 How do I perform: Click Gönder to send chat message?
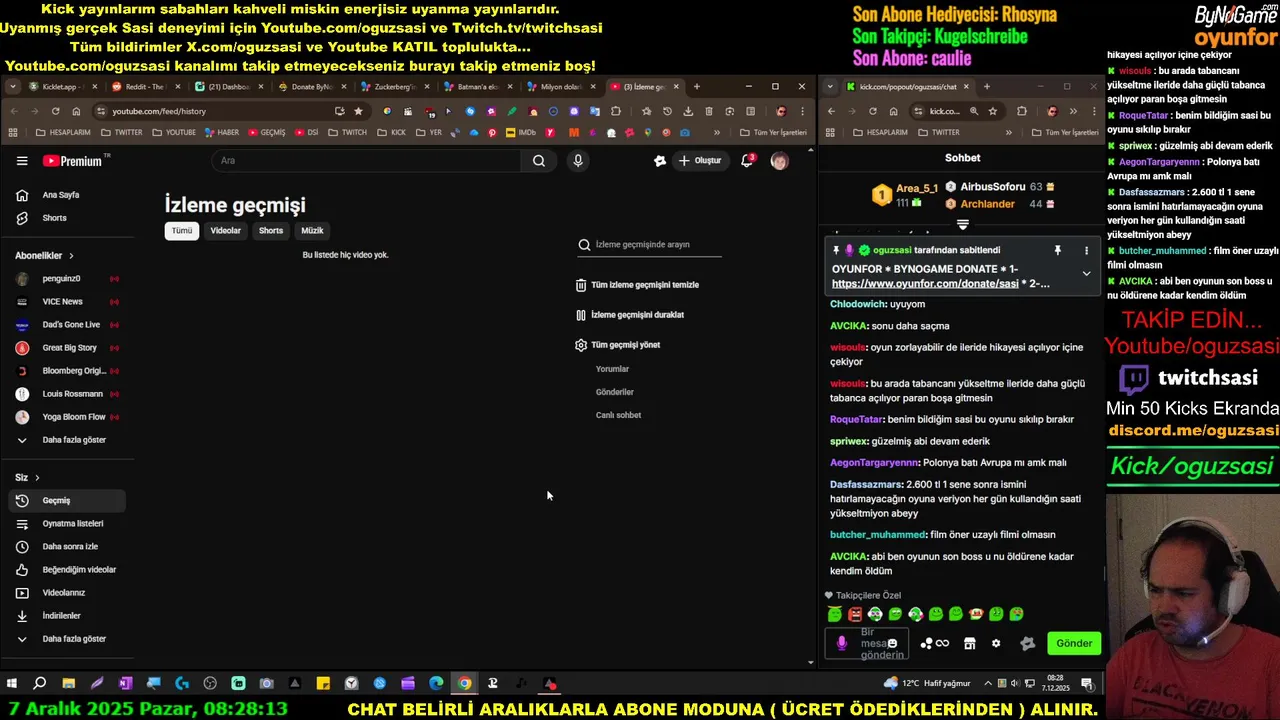(x=1074, y=644)
